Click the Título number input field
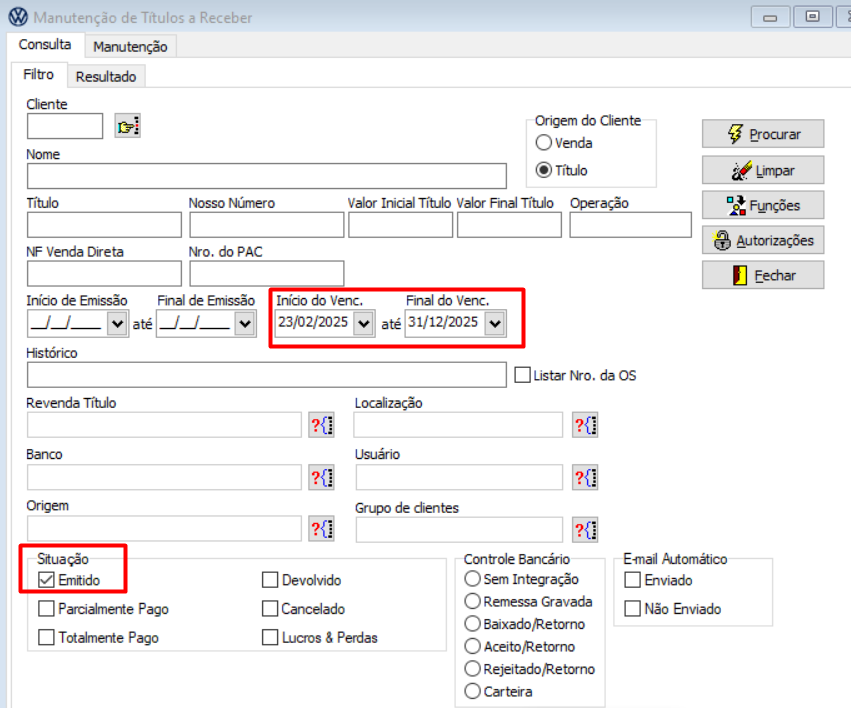This screenshot has width=851, height=708. click(x=104, y=225)
